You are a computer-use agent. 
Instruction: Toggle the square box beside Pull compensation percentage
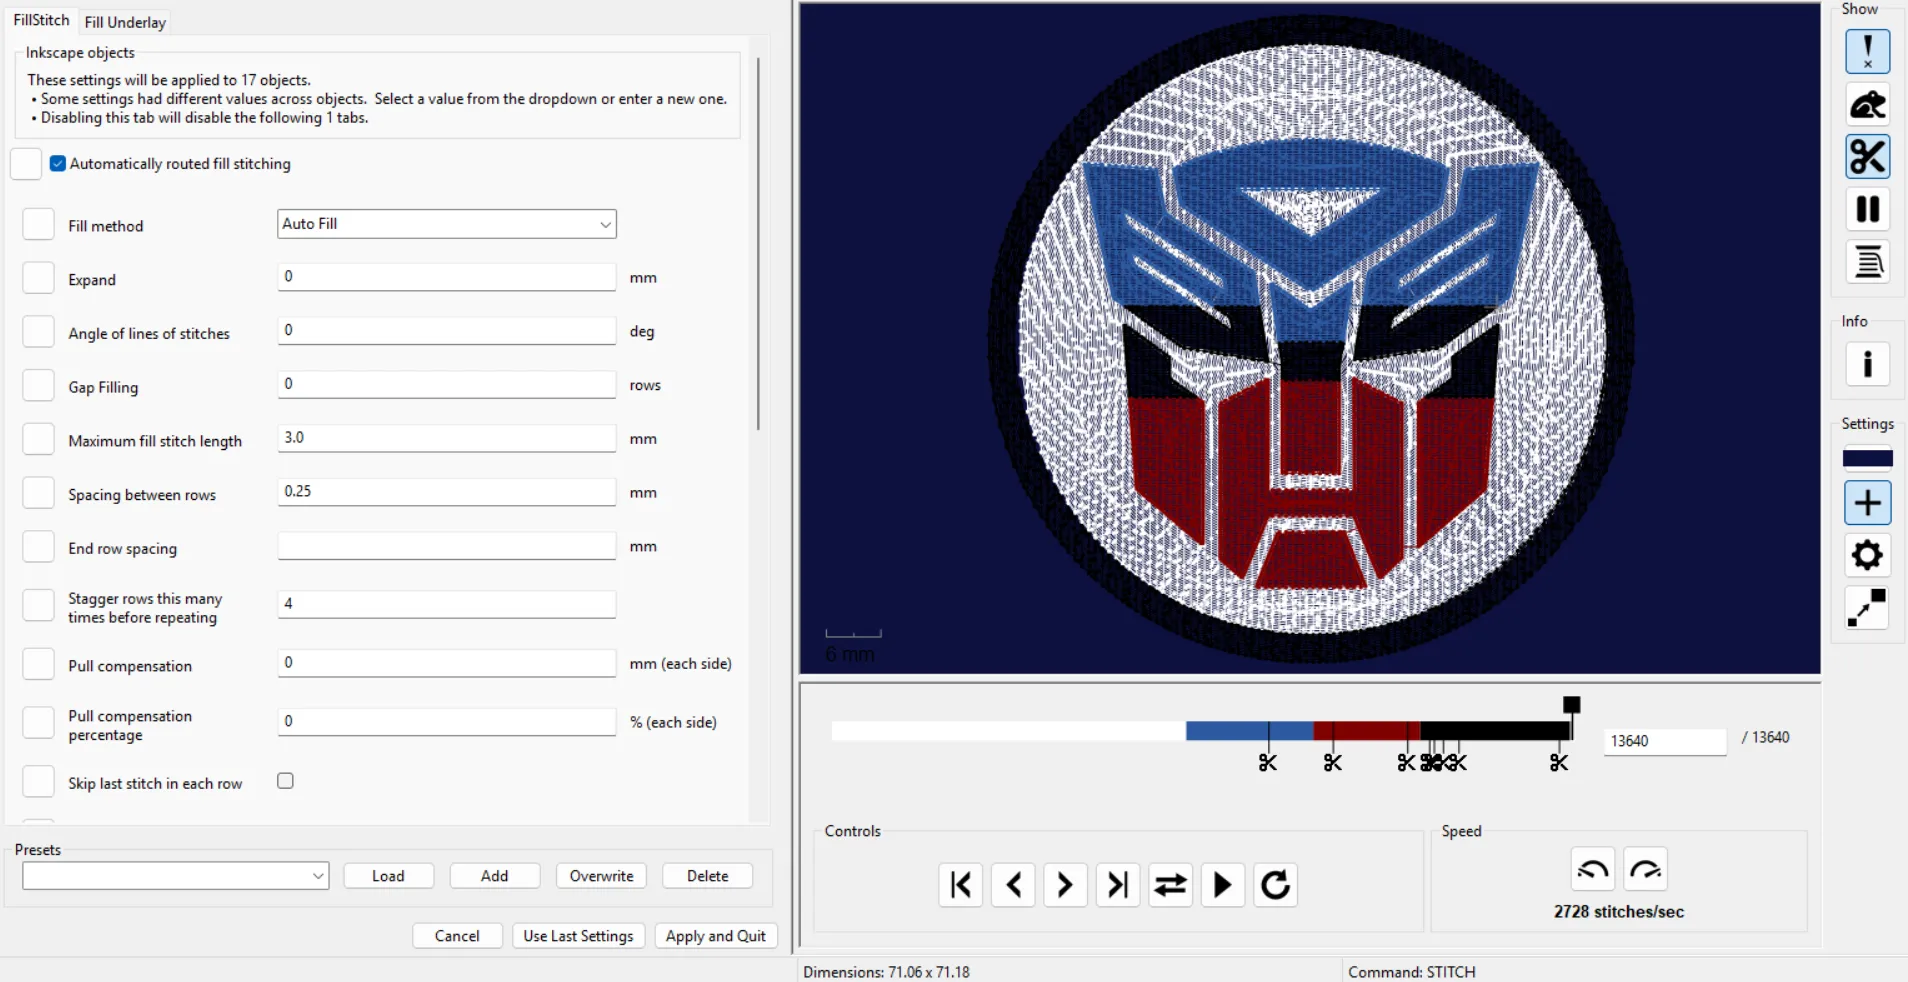click(38, 723)
